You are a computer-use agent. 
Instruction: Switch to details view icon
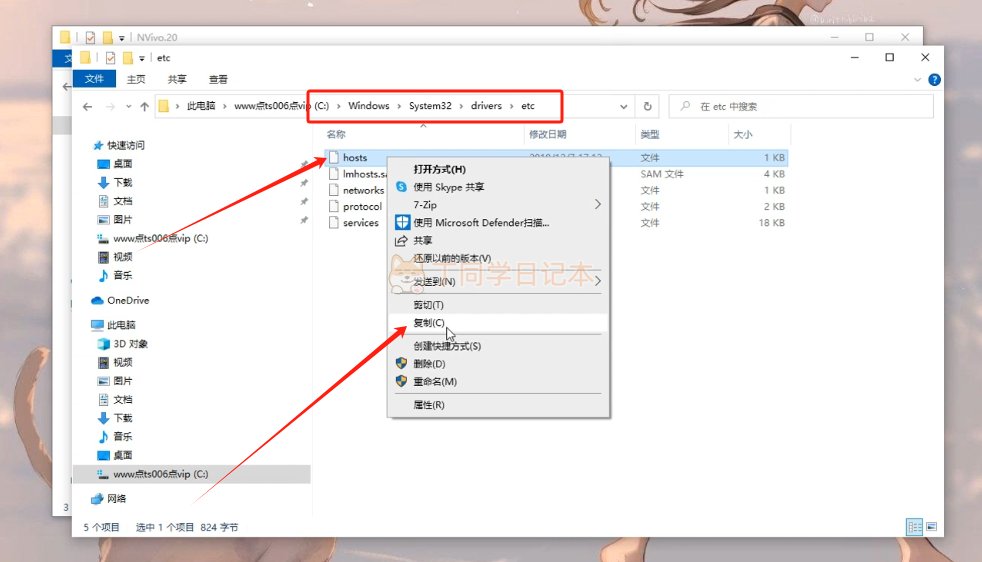914,527
